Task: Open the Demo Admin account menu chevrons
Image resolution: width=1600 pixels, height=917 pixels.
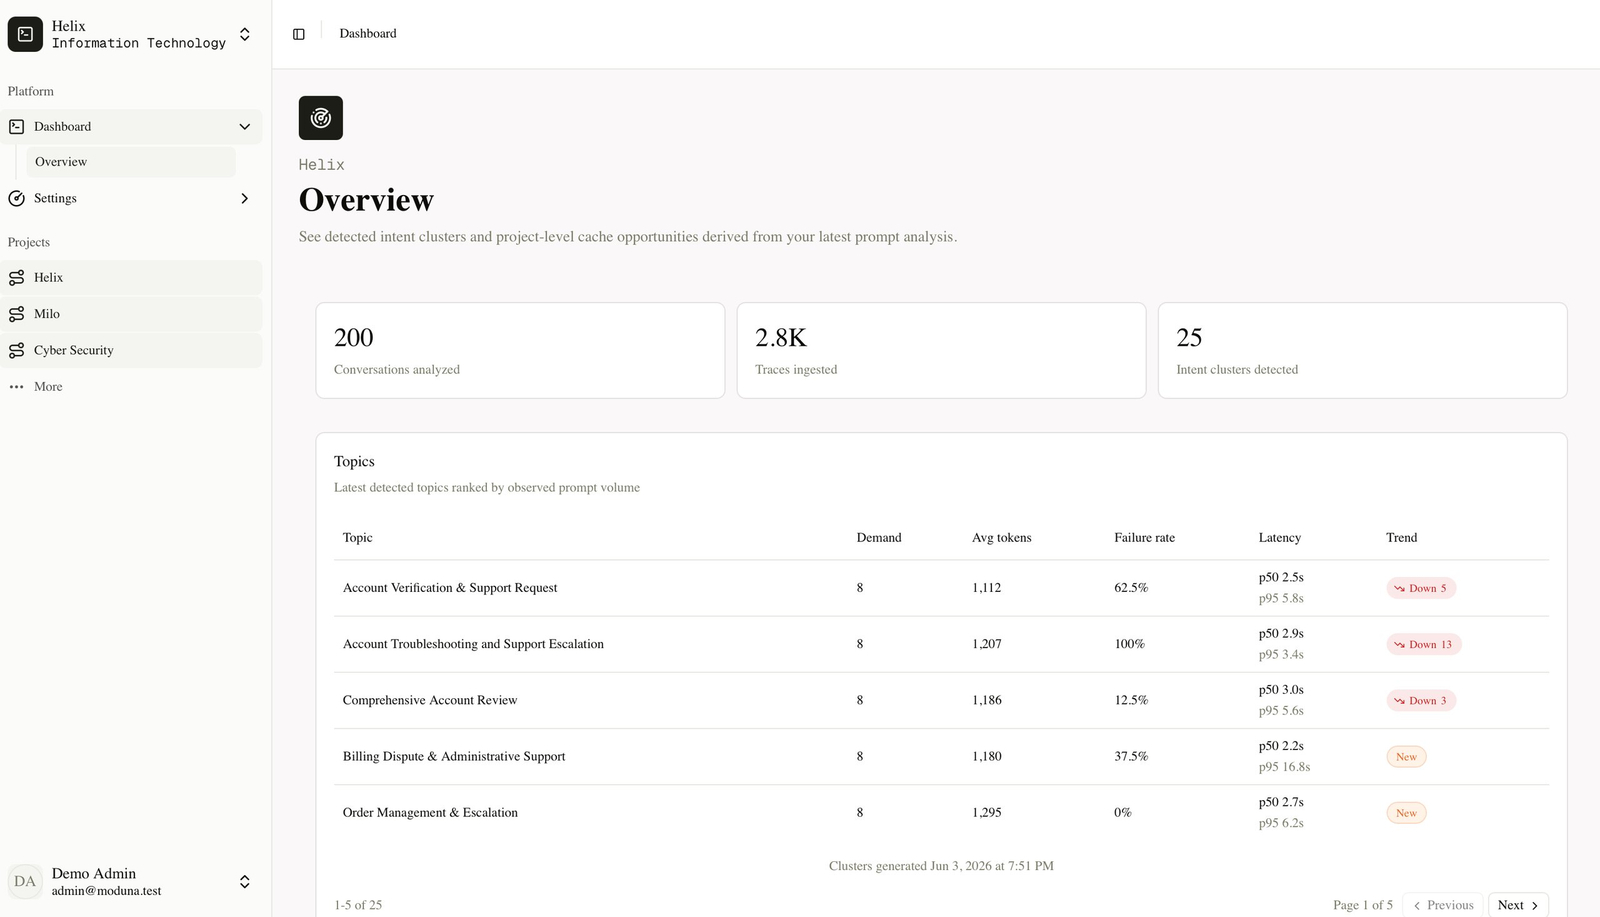Action: (x=245, y=882)
